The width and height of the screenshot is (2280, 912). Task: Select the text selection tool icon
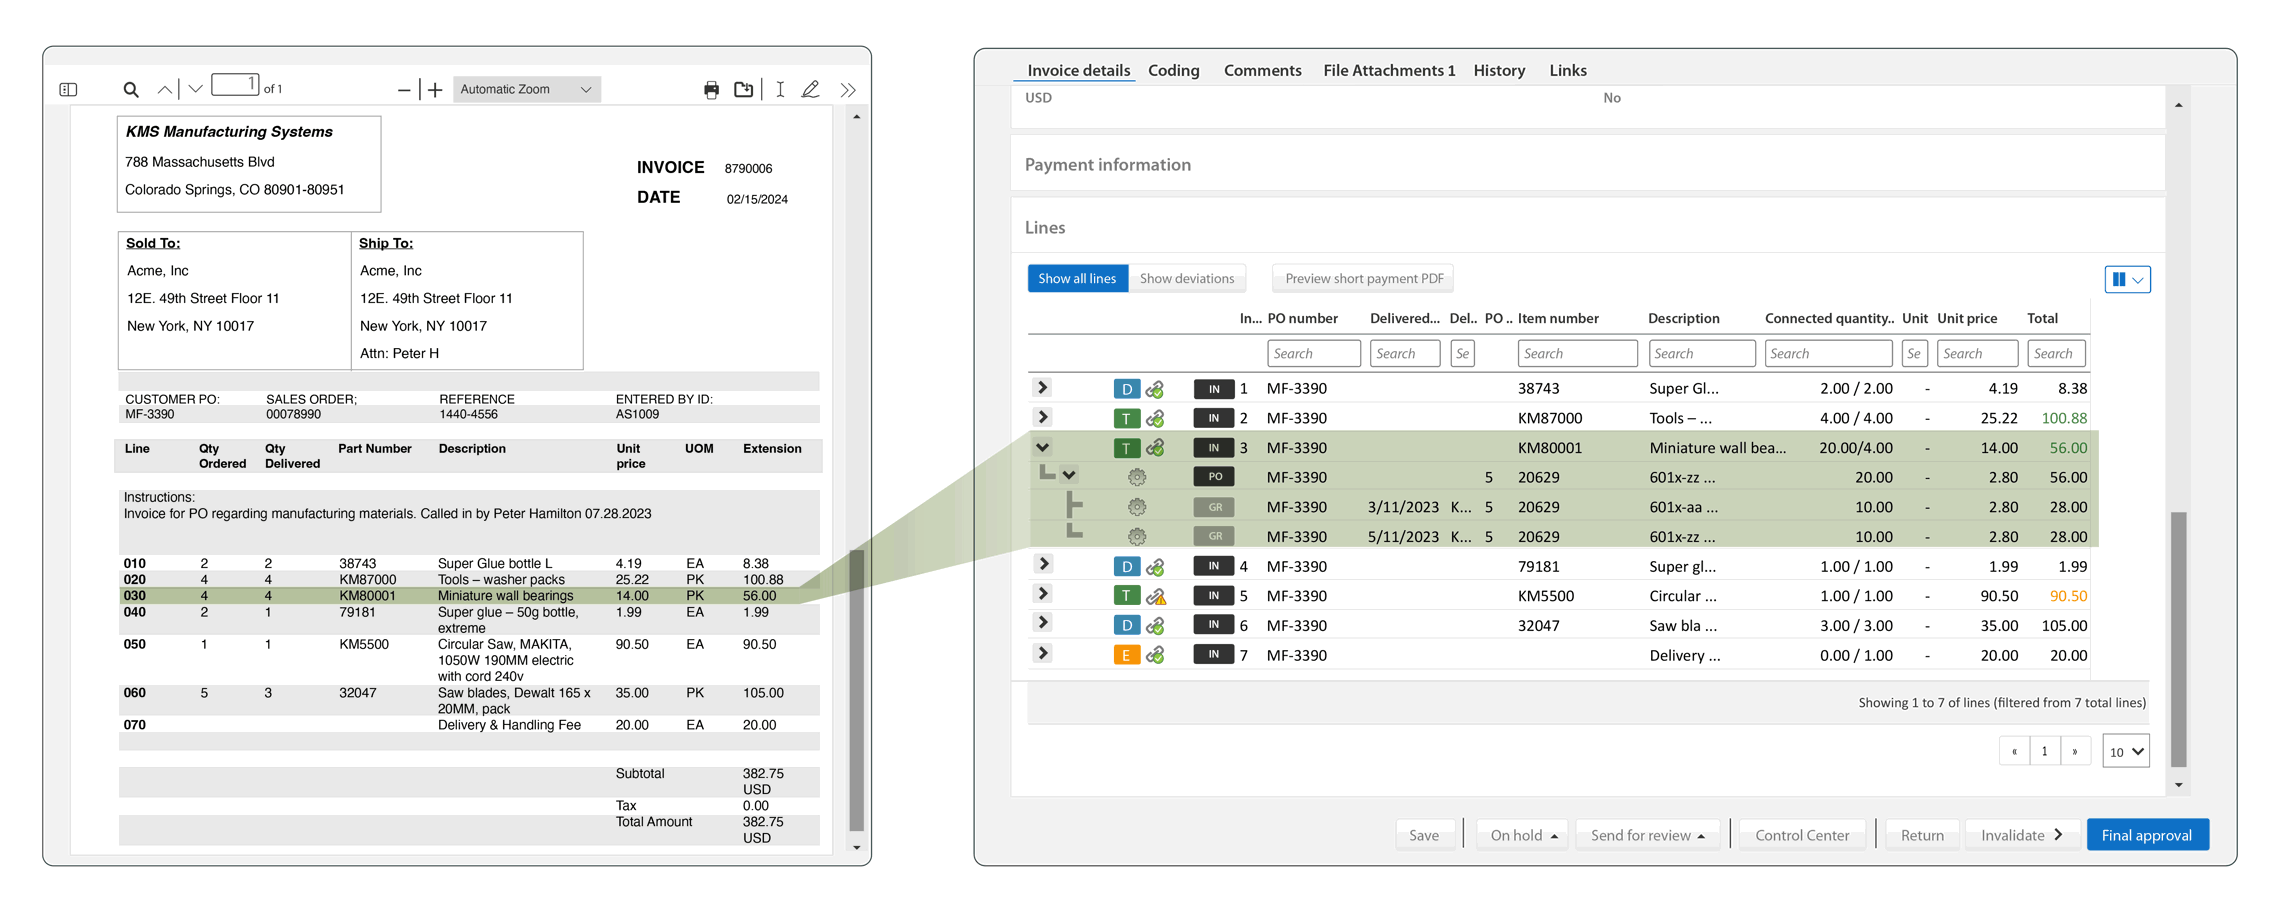pyautogui.click(x=781, y=89)
